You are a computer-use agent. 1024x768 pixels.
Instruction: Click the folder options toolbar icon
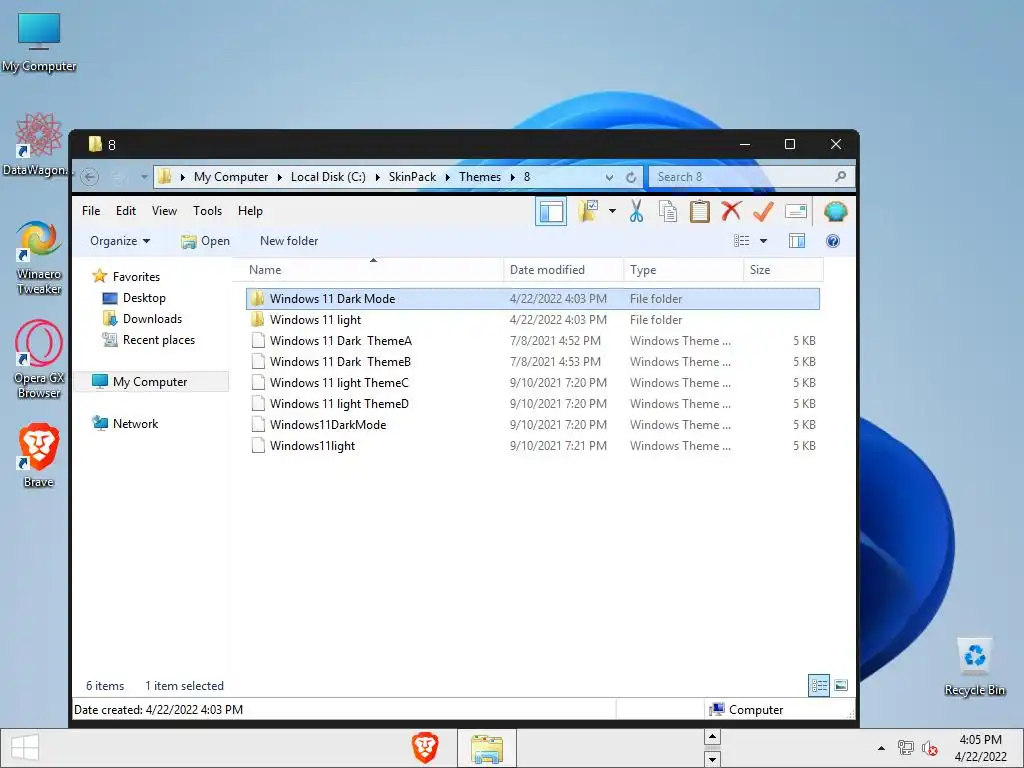click(588, 211)
